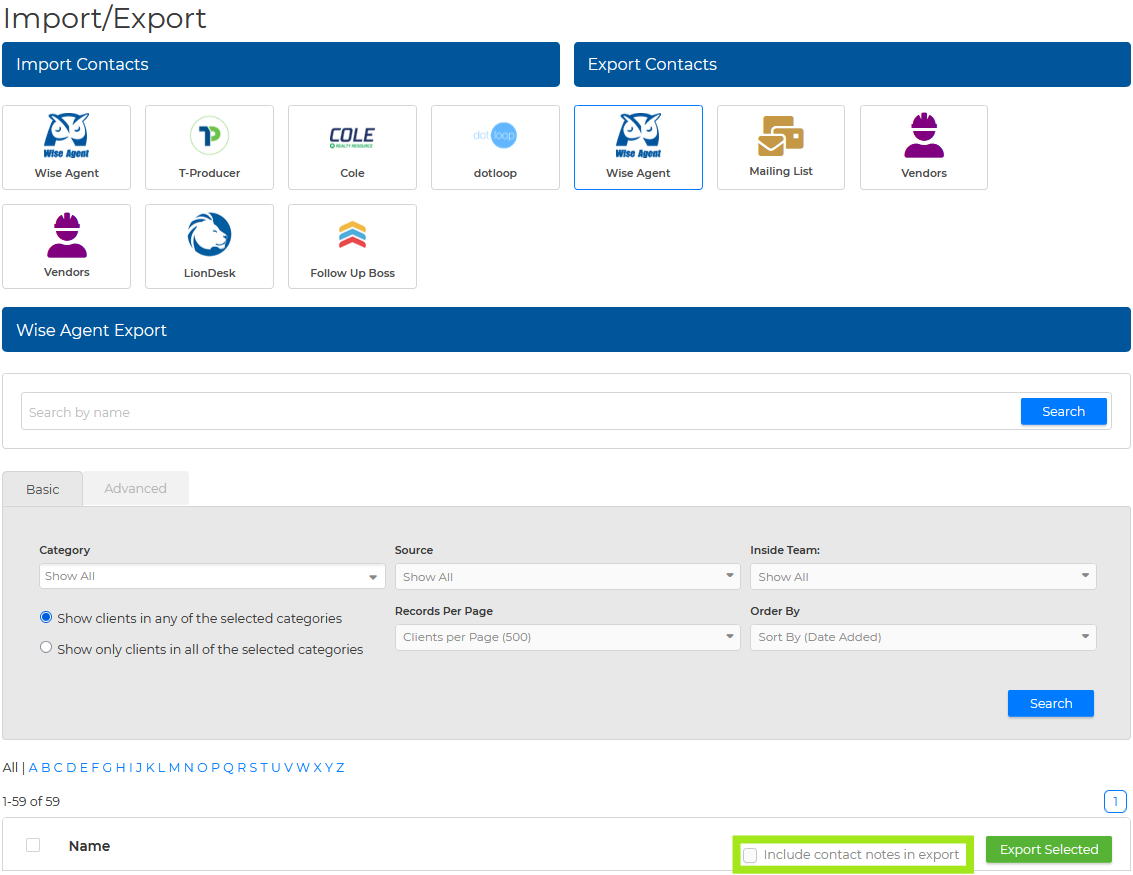Go to page 1 in pagination

[1115, 801]
